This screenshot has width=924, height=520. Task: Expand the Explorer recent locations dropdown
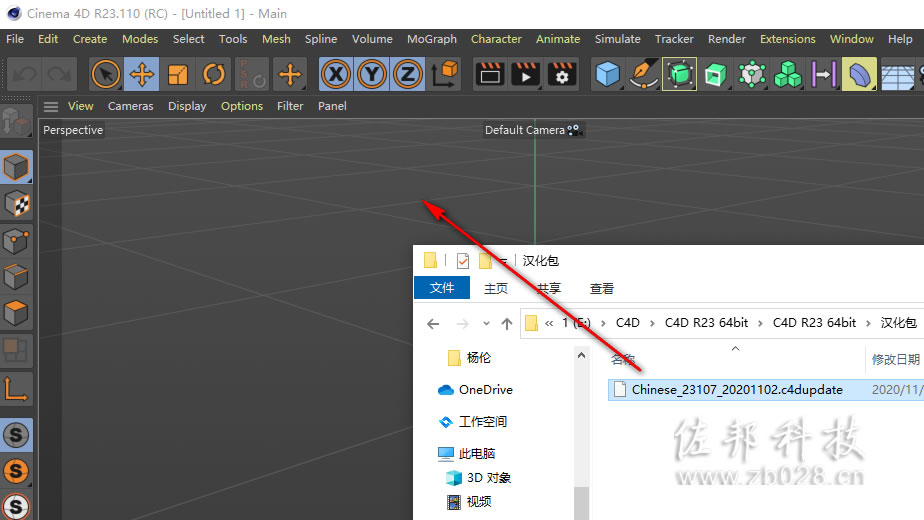[x=486, y=323]
